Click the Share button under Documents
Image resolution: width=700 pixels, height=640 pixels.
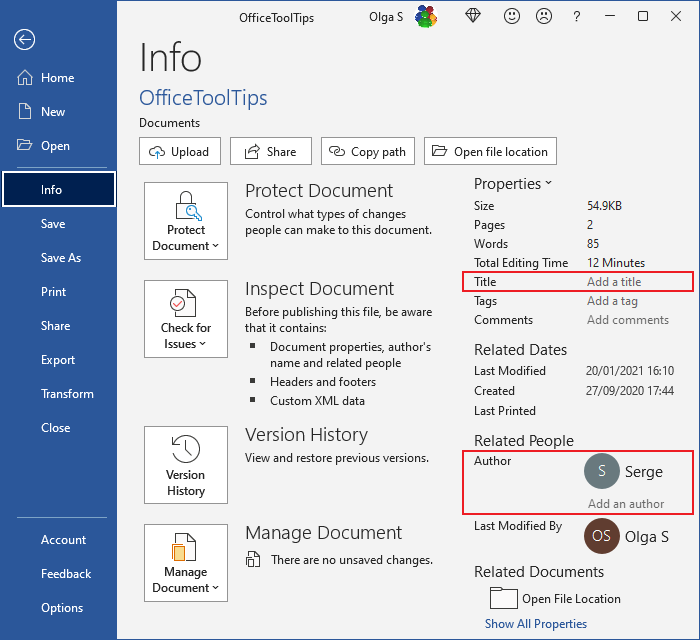click(271, 151)
